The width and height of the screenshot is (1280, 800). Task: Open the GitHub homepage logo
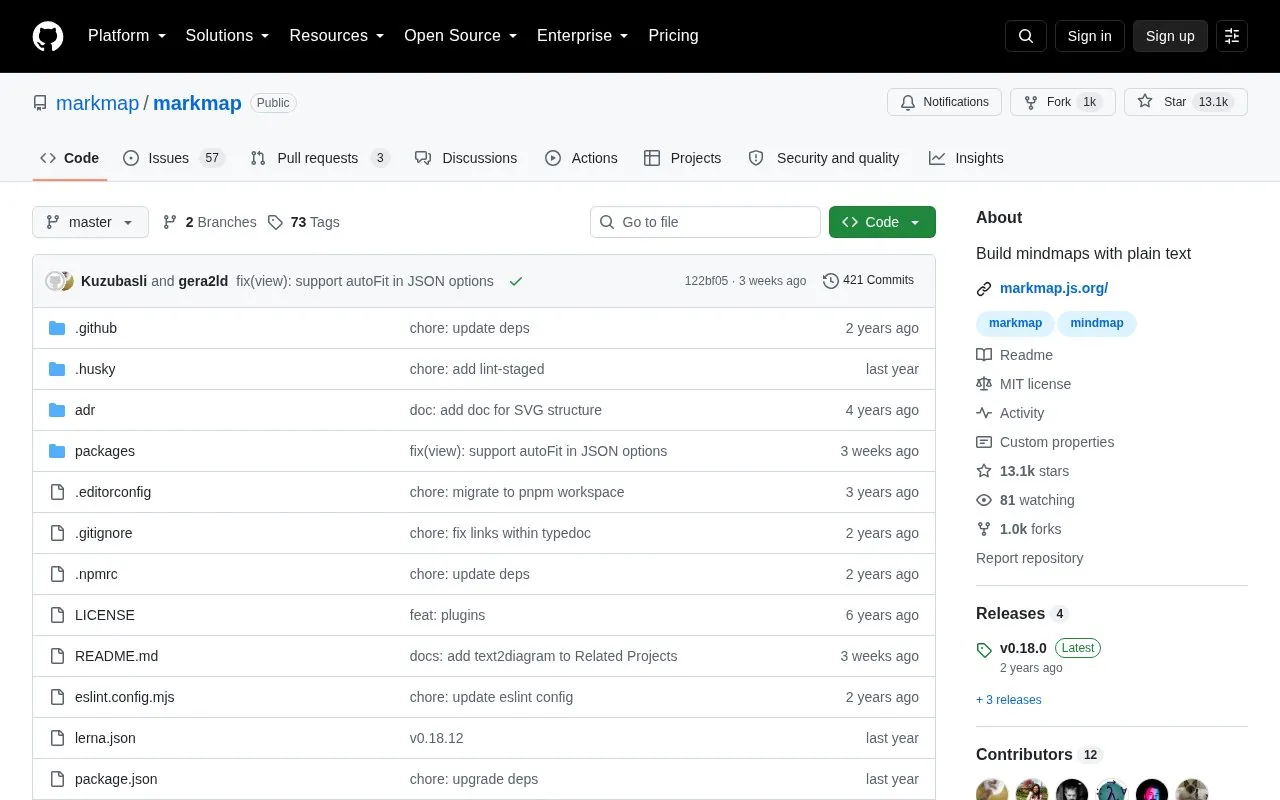click(x=48, y=36)
